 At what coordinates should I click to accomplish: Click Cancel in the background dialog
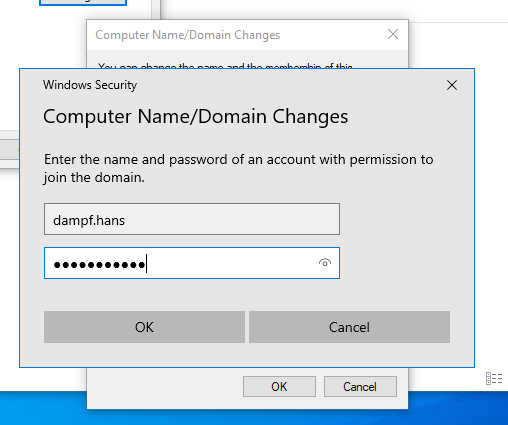point(360,387)
